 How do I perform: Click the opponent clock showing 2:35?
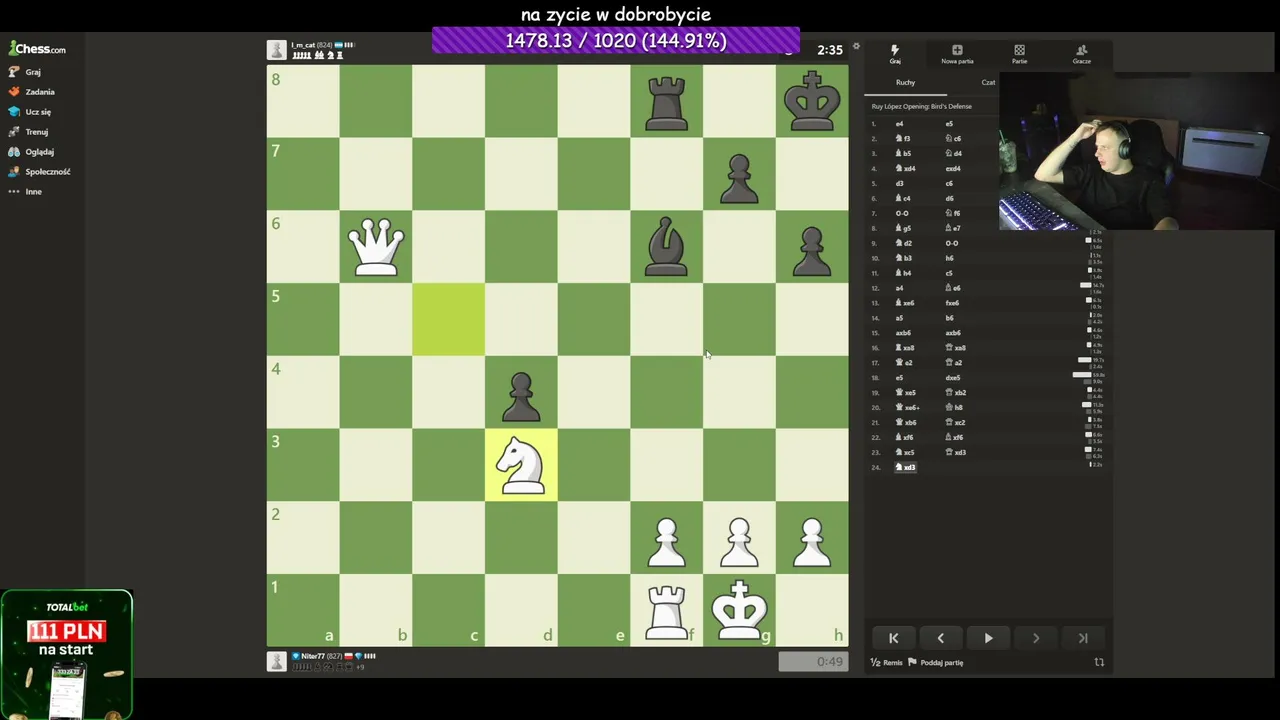coord(829,50)
